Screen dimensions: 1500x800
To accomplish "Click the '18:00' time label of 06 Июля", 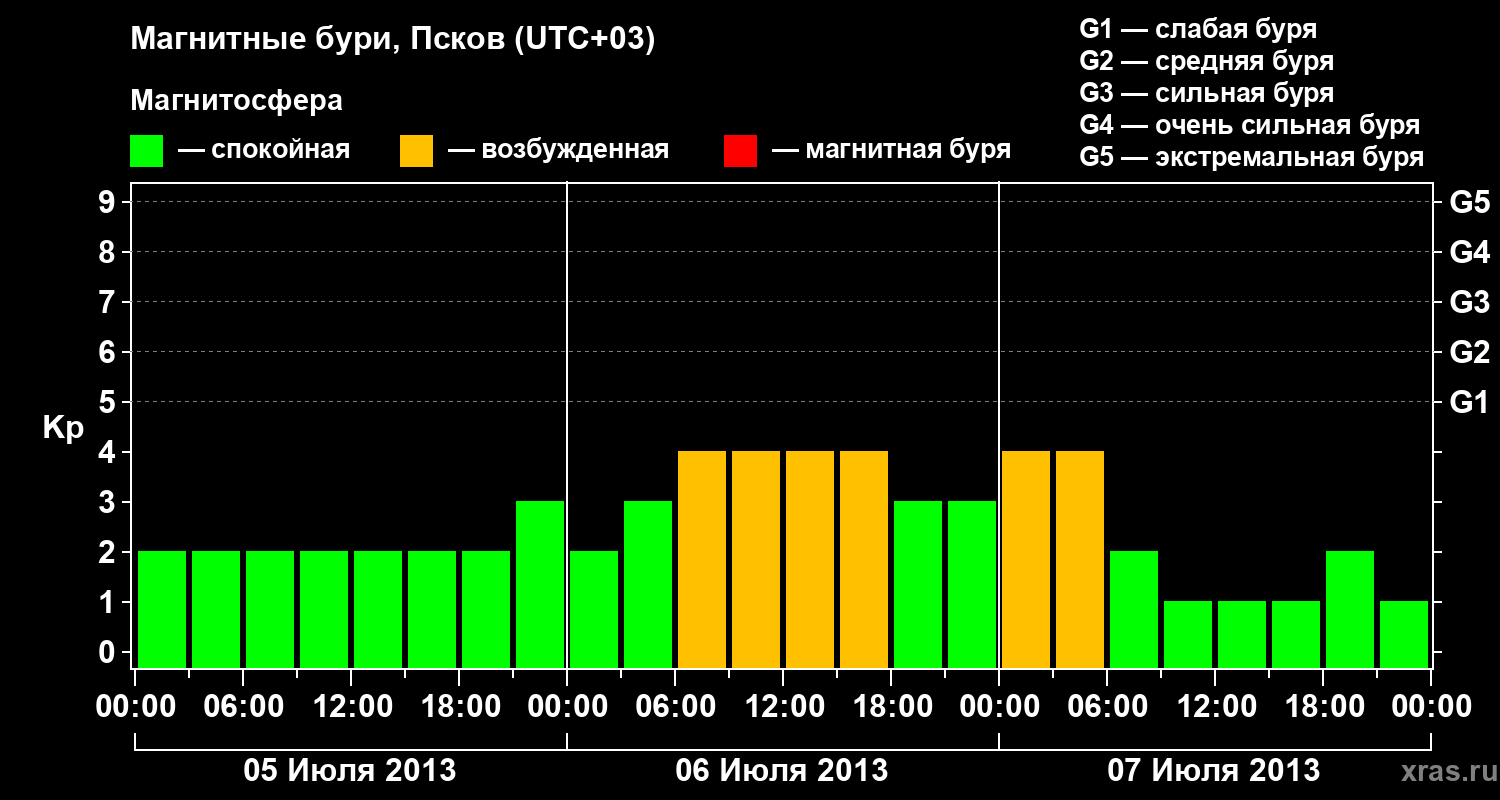I will click(891, 707).
